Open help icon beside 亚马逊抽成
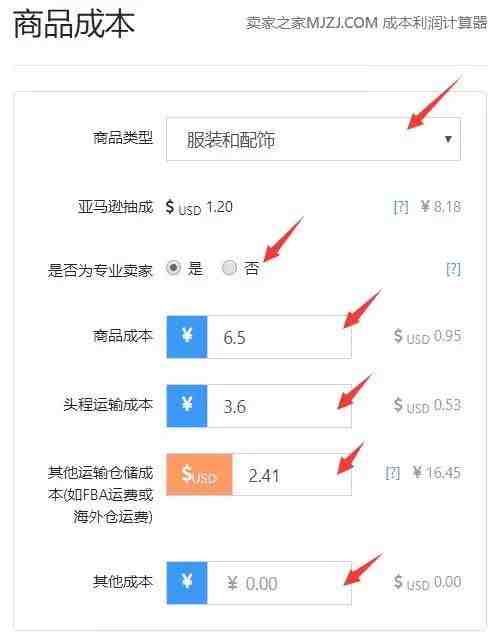This screenshot has width=501, height=642. click(x=401, y=207)
